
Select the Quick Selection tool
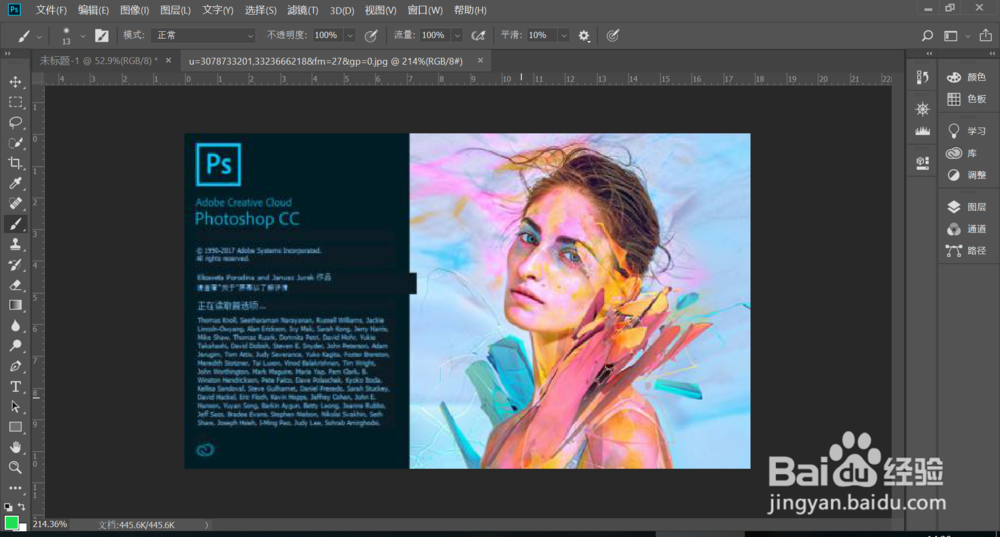point(15,143)
